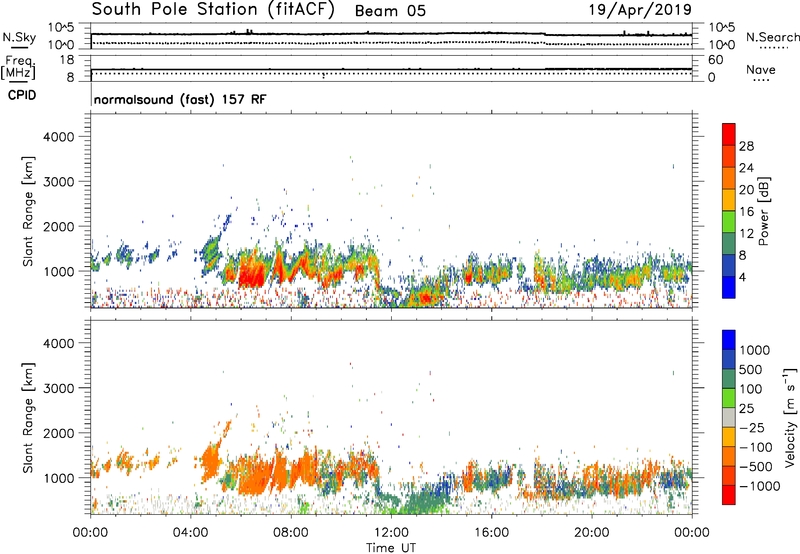The height and width of the screenshot is (554, 800).
Task: Click the '60' tick on the Nave axis
Action: coord(715,60)
